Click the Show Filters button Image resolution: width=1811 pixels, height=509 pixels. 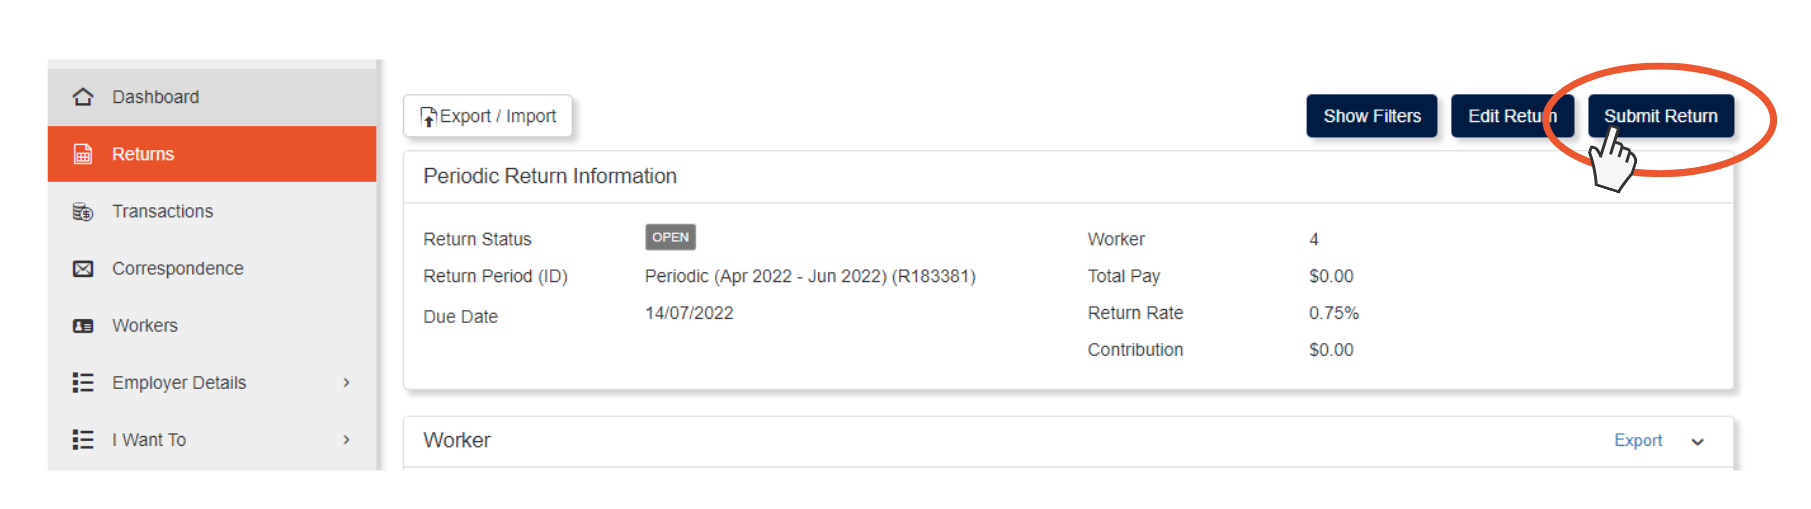1371,116
